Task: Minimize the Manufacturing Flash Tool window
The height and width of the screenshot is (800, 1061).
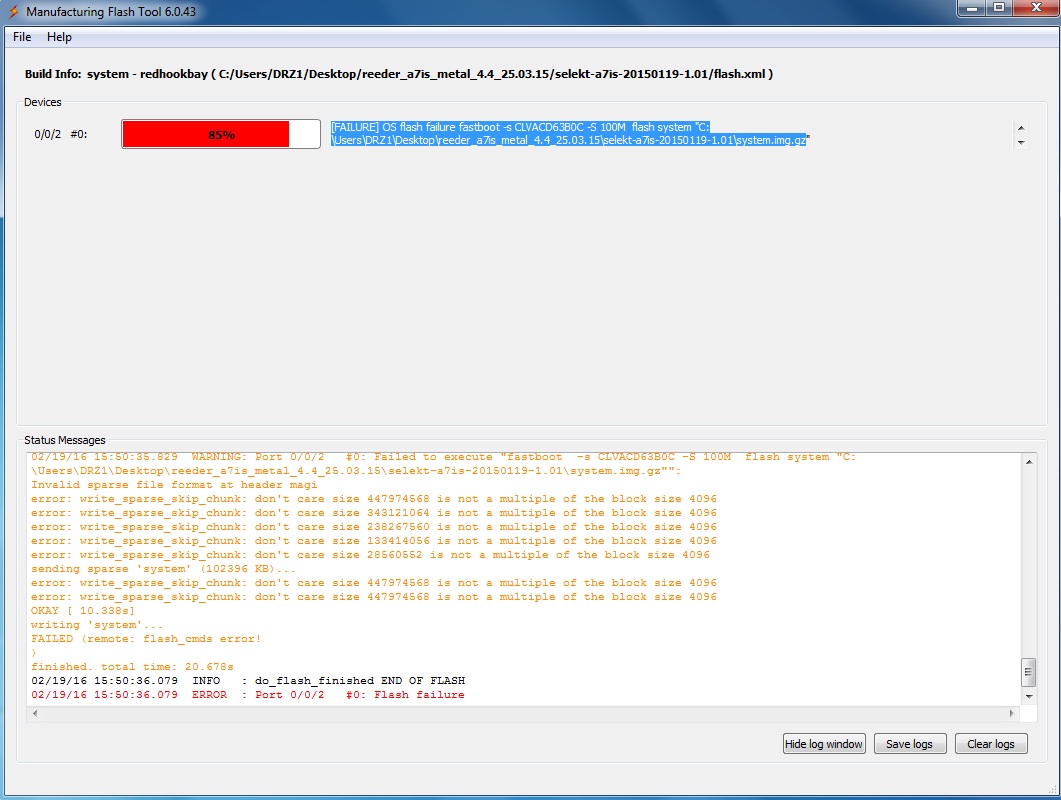Action: 969,9
